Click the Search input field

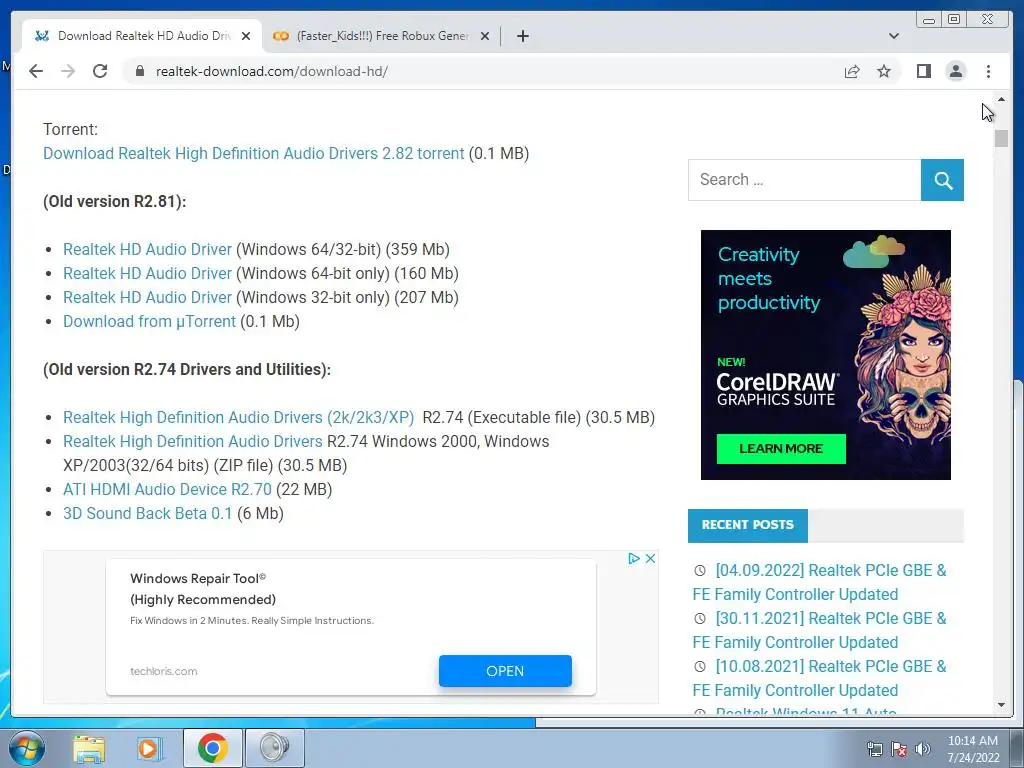tap(805, 180)
